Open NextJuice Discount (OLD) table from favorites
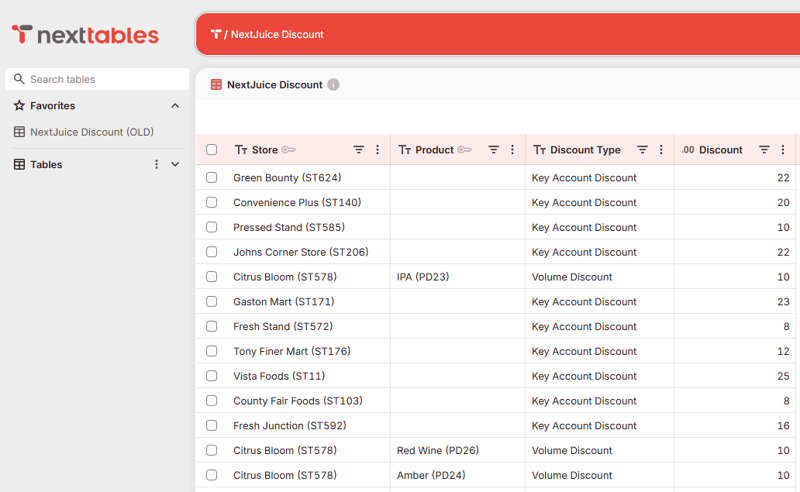Image resolution: width=800 pixels, height=492 pixels. 91,132
